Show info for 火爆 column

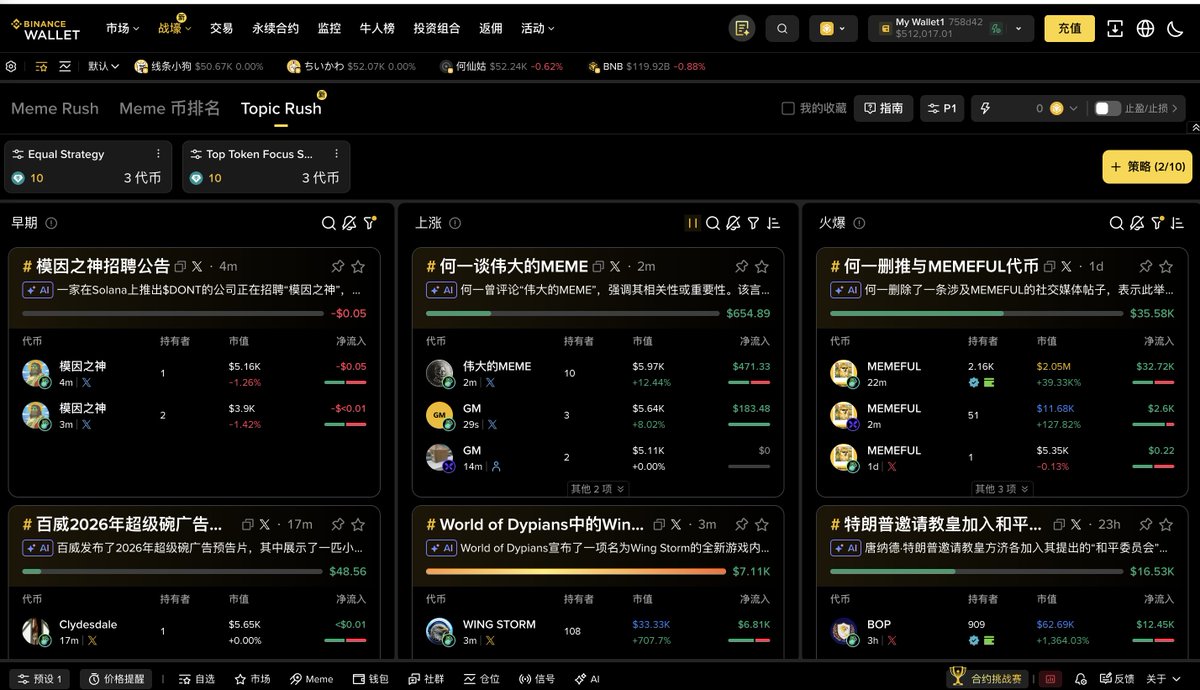859,223
